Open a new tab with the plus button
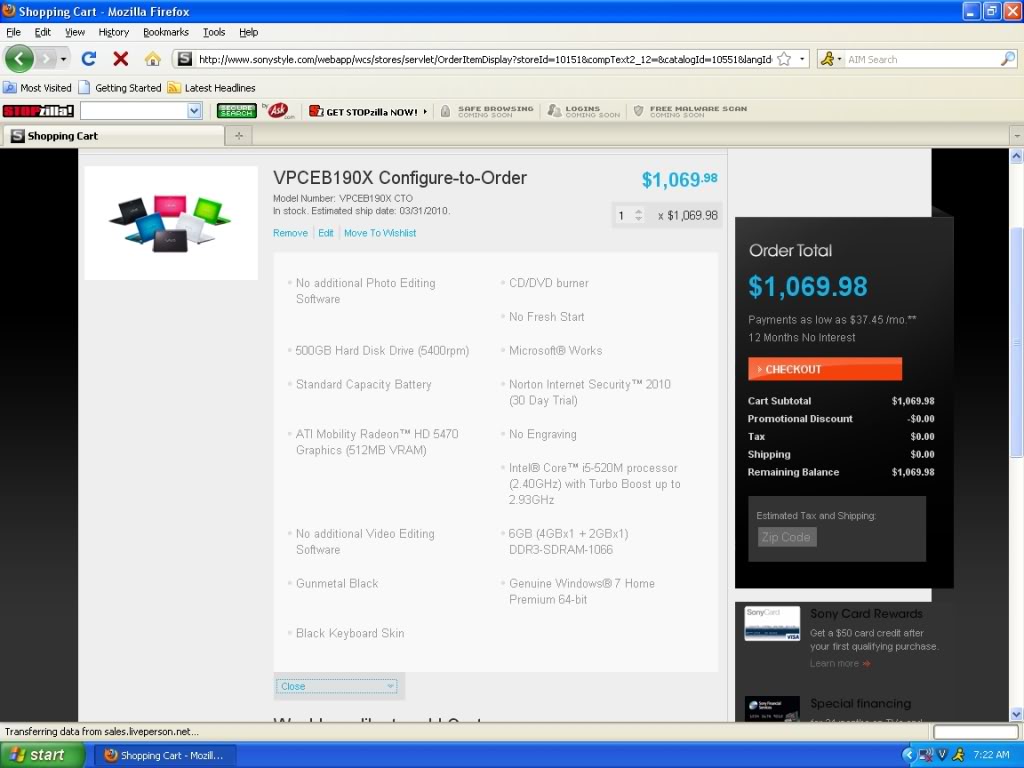 point(239,136)
